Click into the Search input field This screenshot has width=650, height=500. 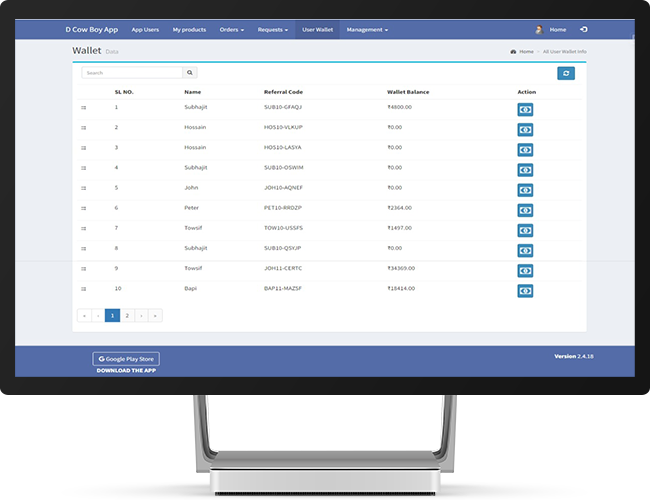(x=132, y=73)
